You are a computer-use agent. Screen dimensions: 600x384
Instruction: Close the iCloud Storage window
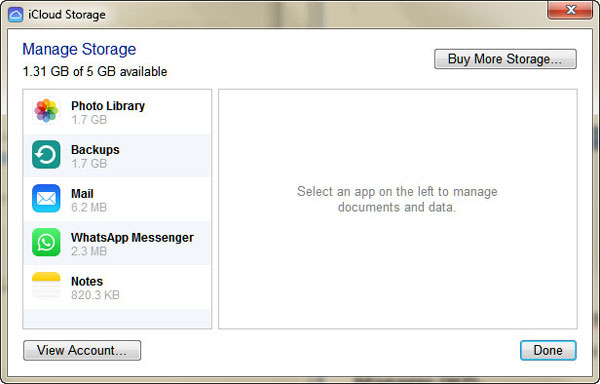(570, 10)
